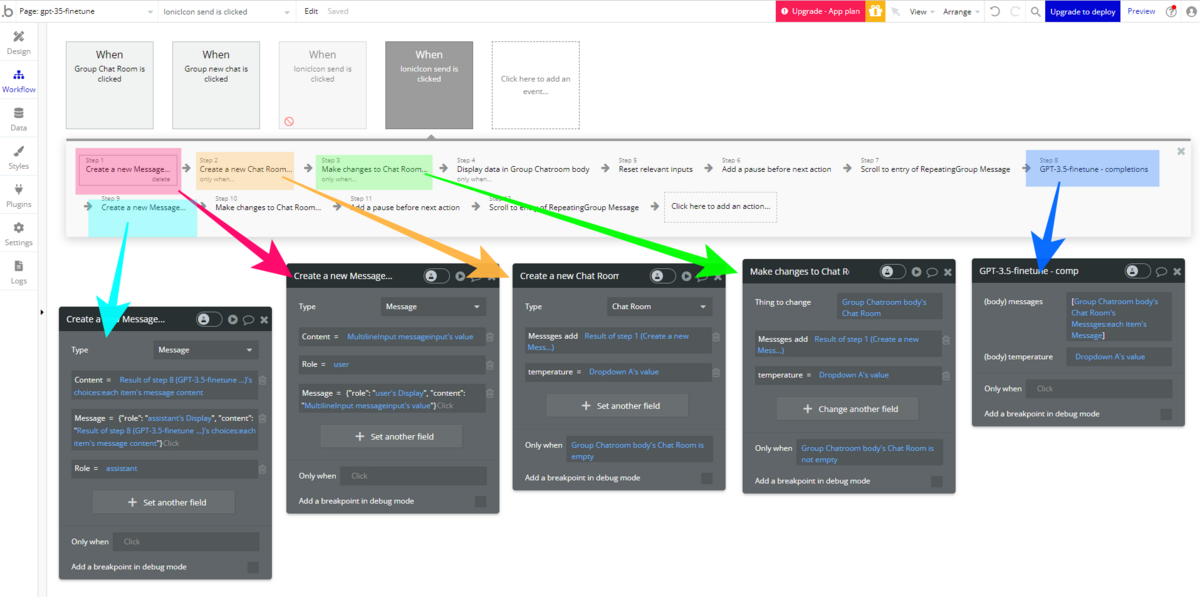
Task: Open the Chat Room type dropdown
Action: pos(660,307)
